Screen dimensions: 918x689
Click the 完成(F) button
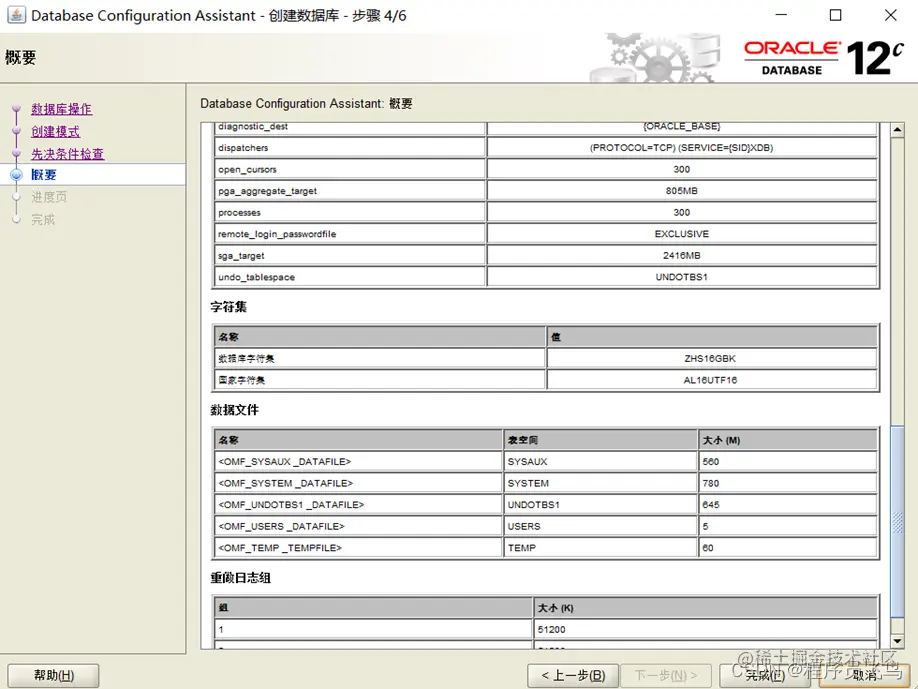(765, 676)
